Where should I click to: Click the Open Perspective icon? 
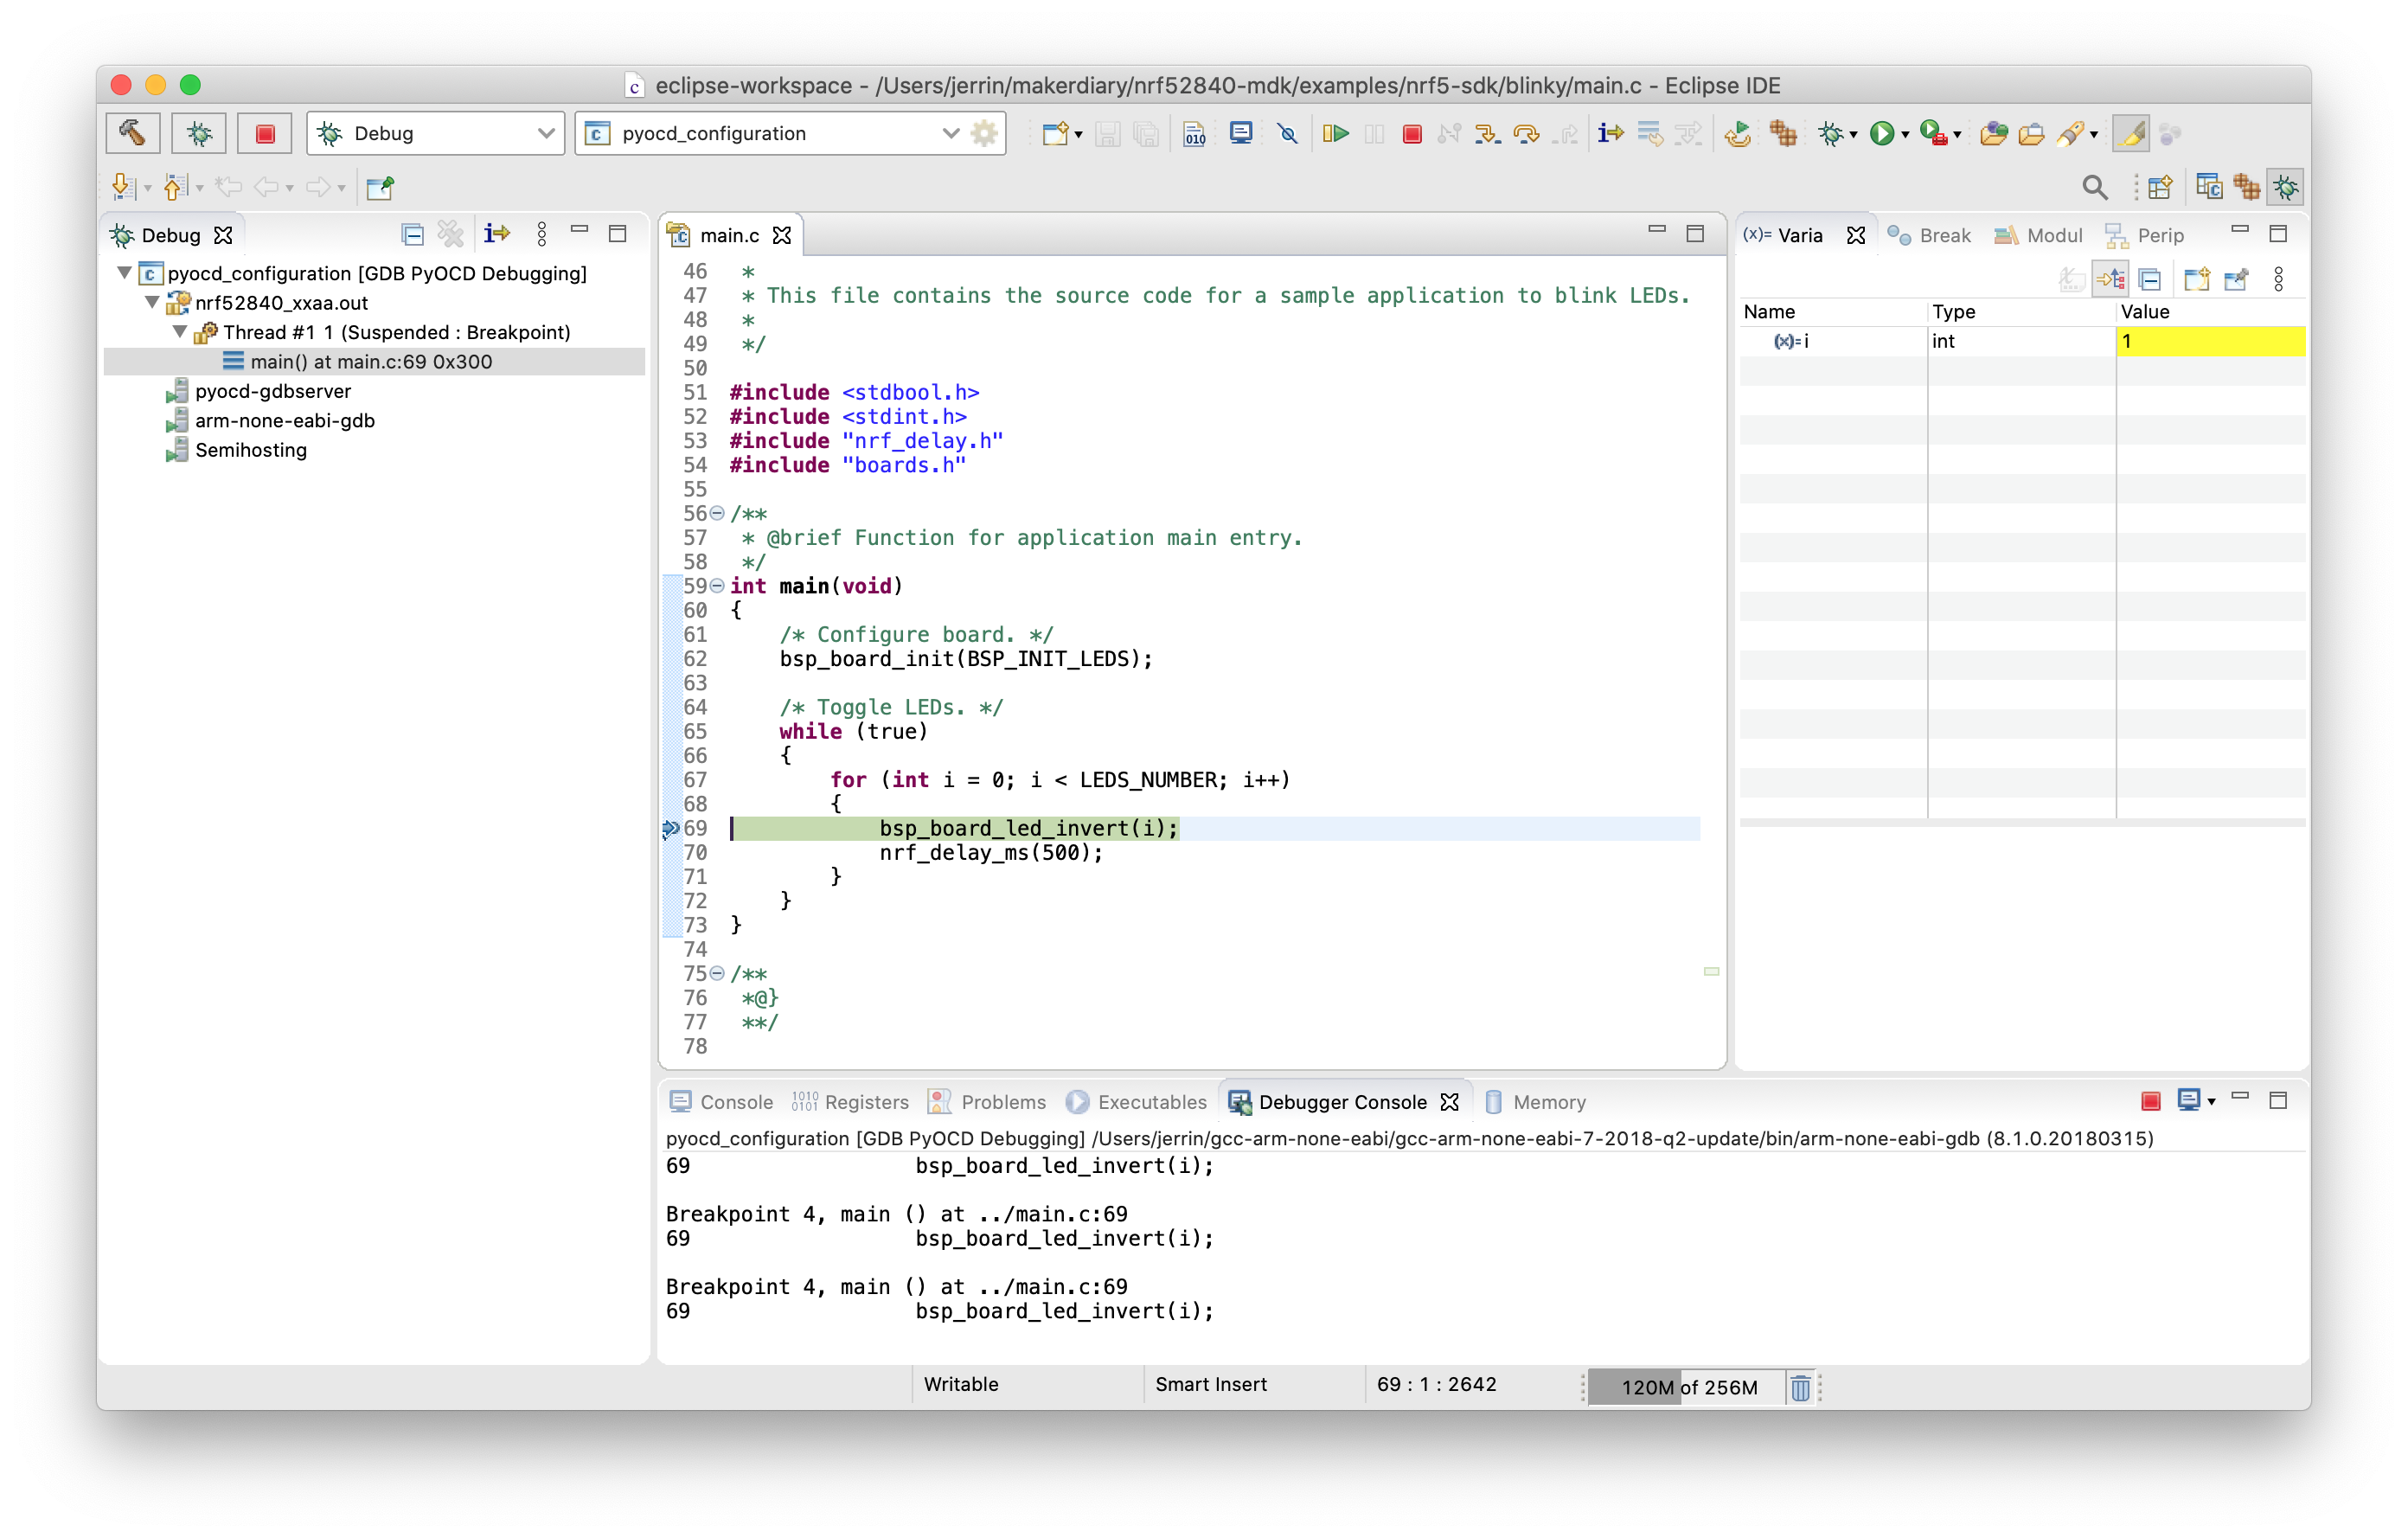point(2160,187)
